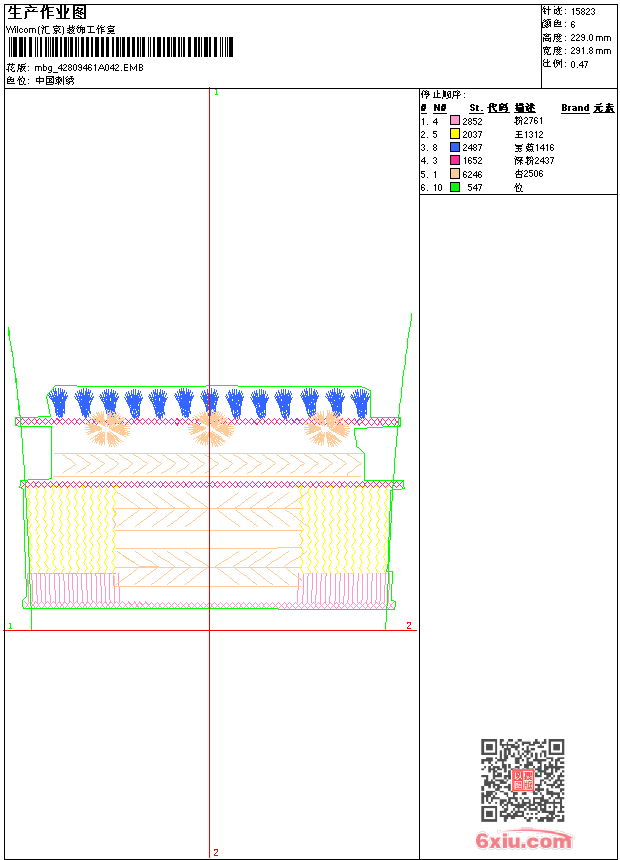The height and width of the screenshot is (860, 620).
Task: Select the yellow color swatch for stitch 2037
Action: (x=455, y=134)
